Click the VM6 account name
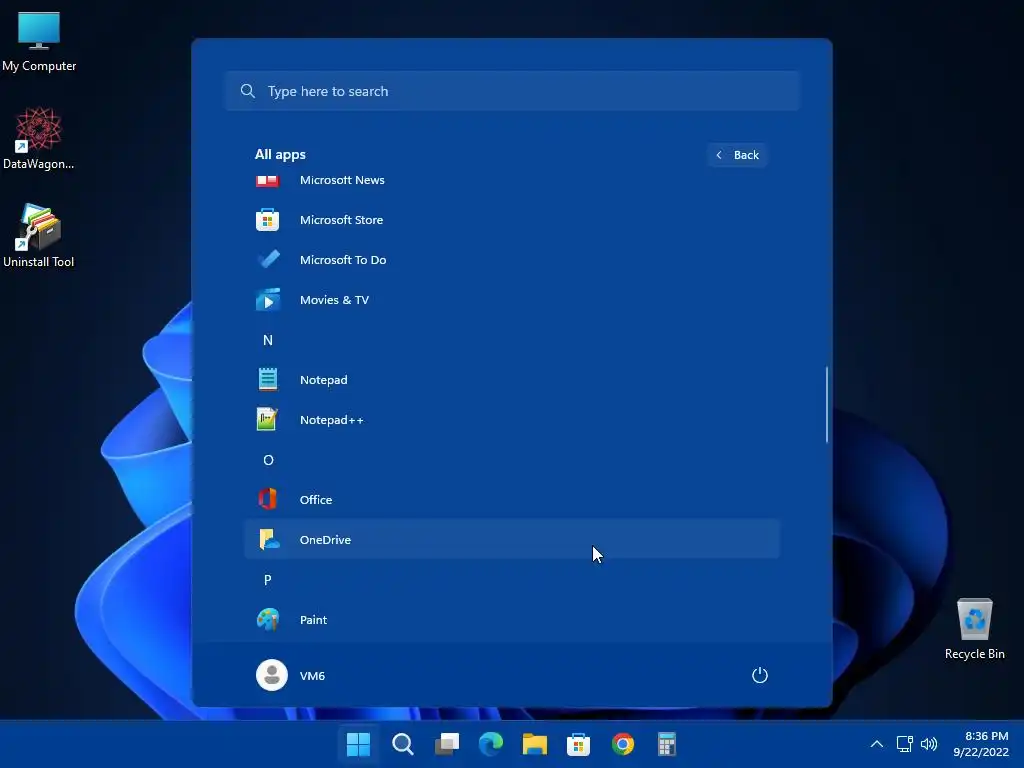1024x768 pixels. 312,676
